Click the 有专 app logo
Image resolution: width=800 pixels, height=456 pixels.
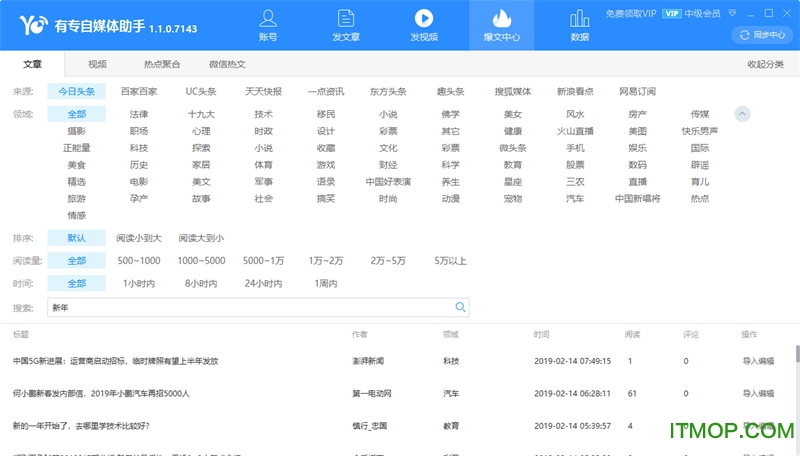(x=34, y=24)
